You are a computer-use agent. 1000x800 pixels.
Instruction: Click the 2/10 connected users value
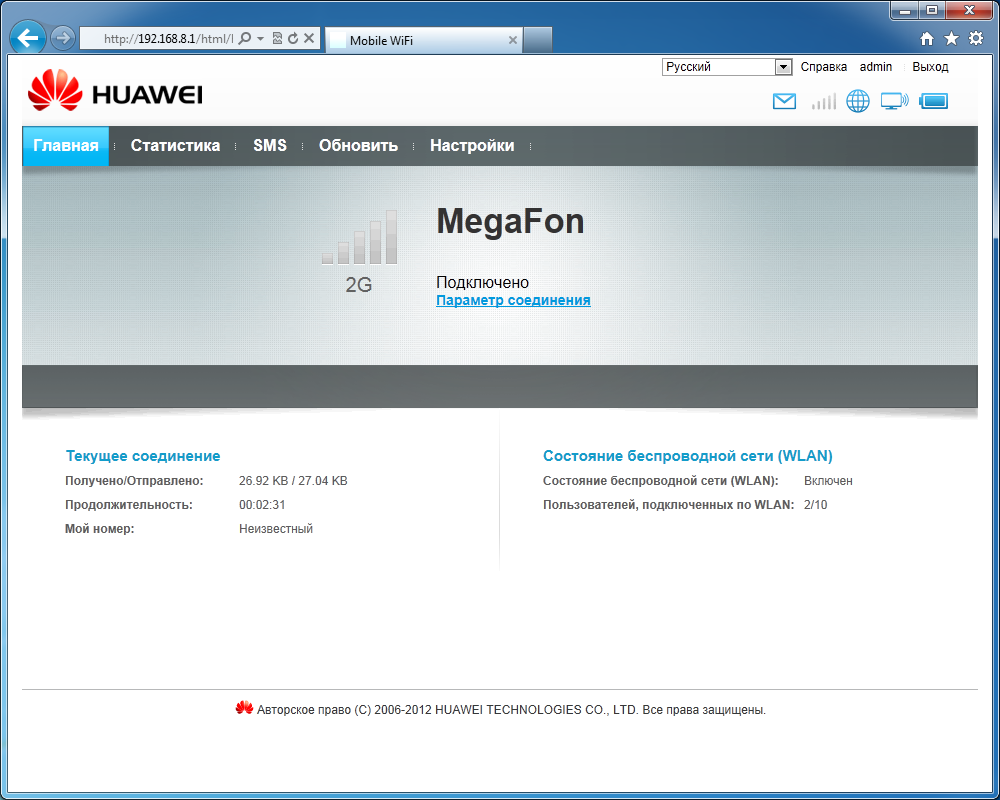point(816,505)
